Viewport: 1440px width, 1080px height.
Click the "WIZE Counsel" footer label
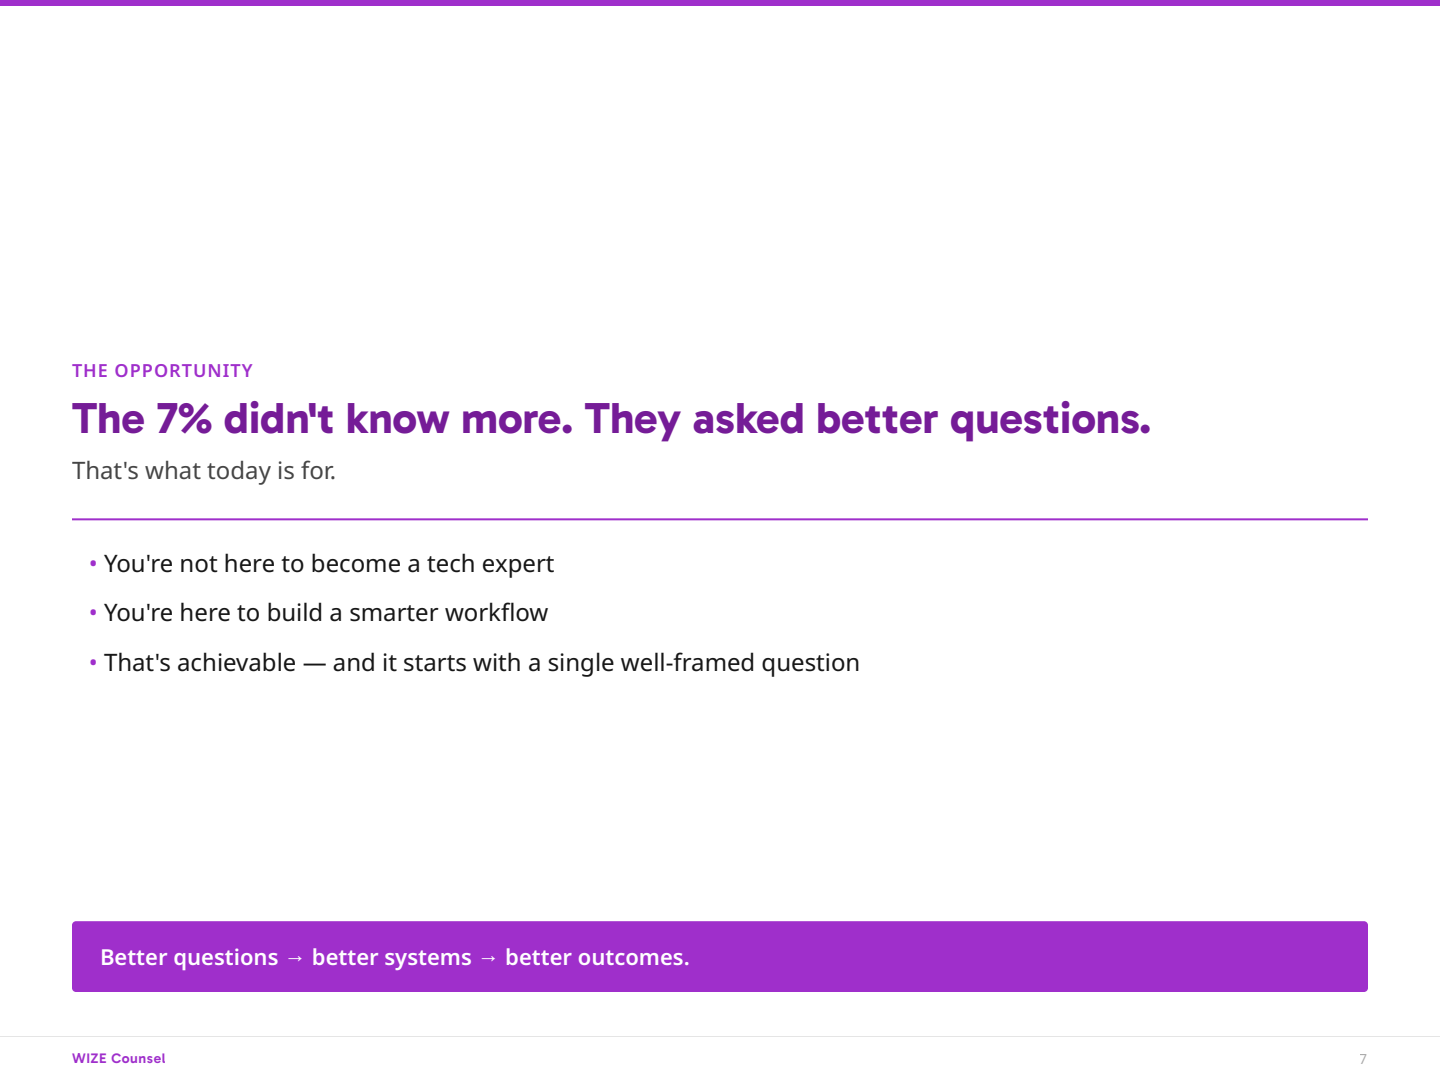point(119,1058)
